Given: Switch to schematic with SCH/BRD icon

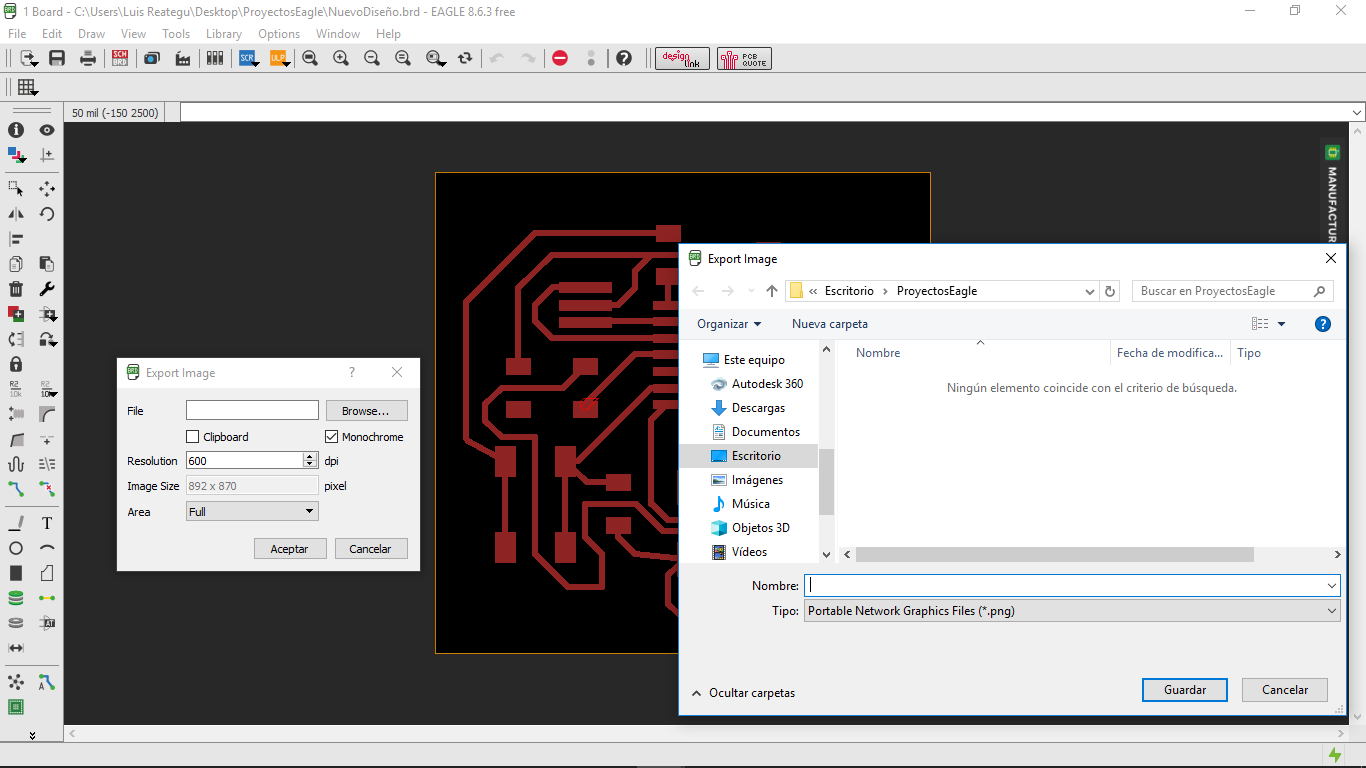Looking at the screenshot, I should tap(120, 58).
